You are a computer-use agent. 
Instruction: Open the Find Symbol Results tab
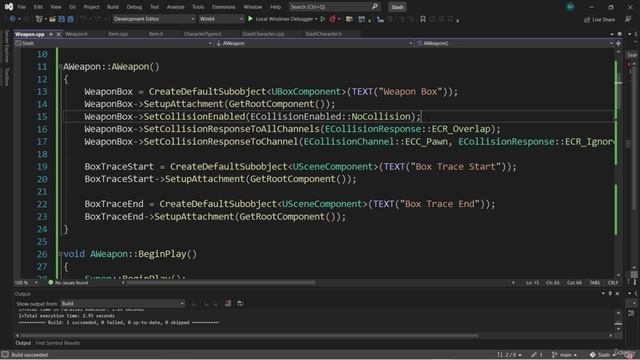coord(58,343)
